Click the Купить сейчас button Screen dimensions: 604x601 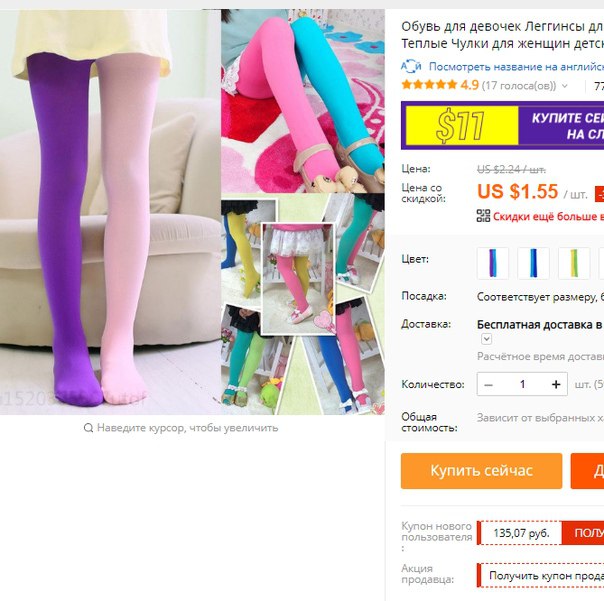pos(481,471)
